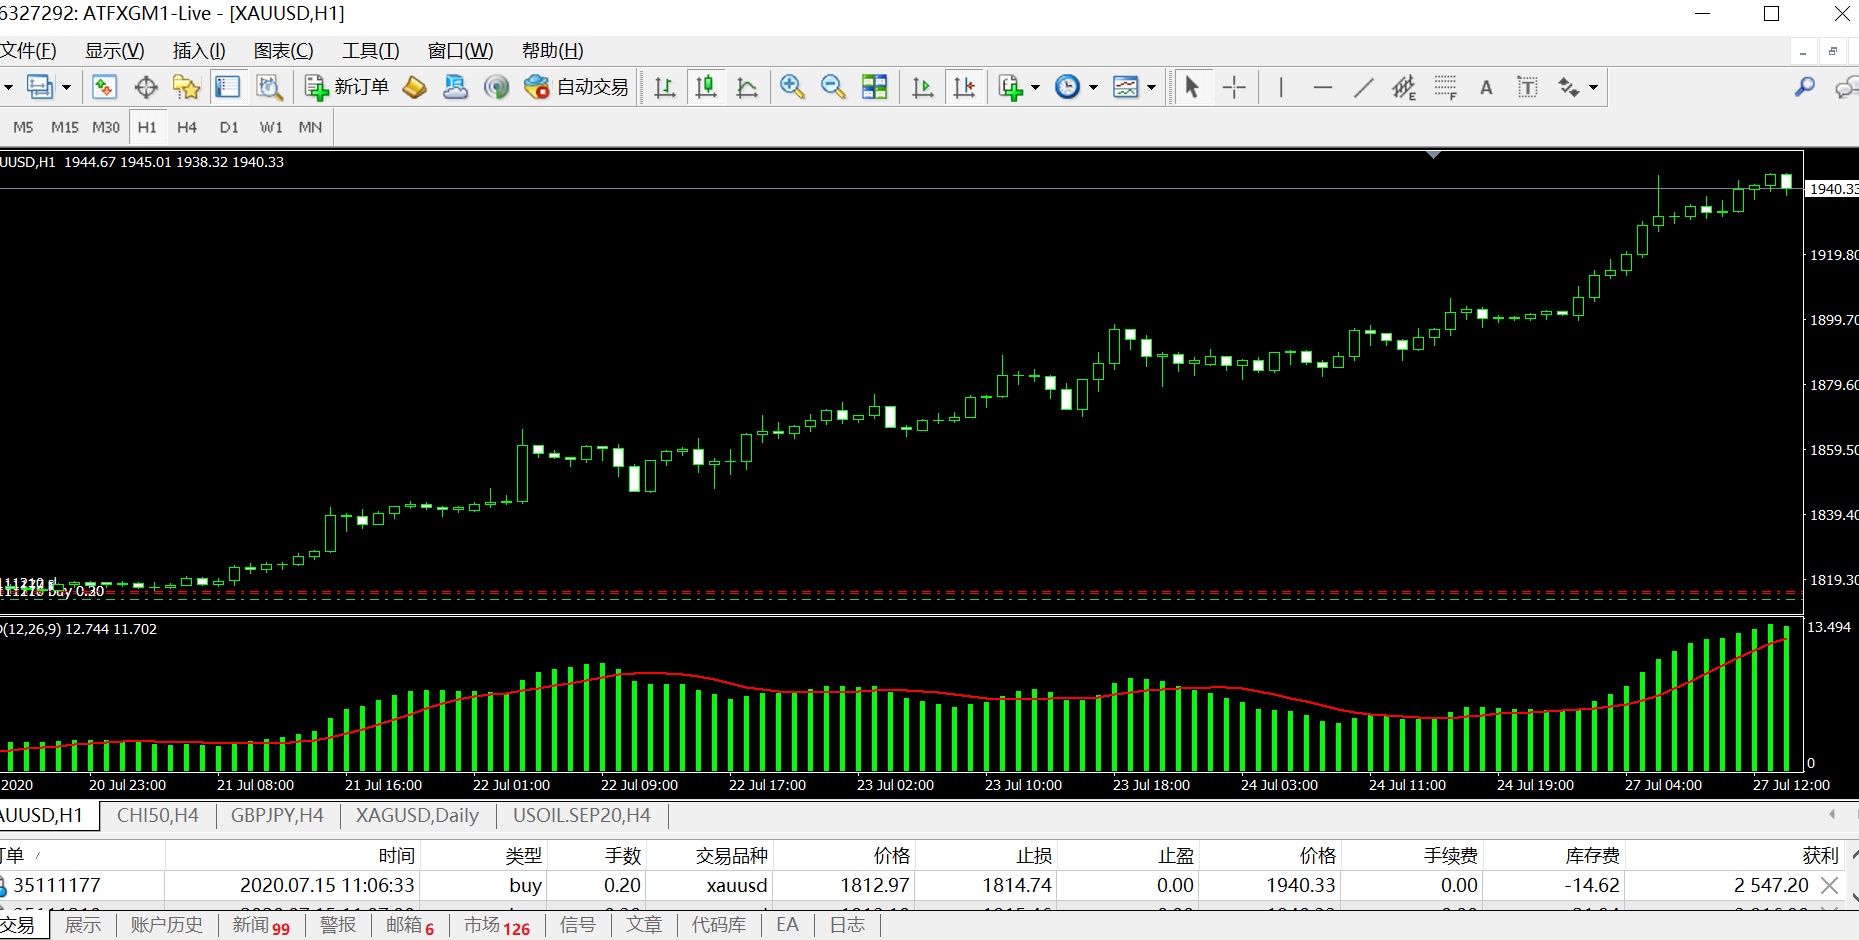1859x940 pixels.
Task: Open the cloud VPS hosting icon
Action: [455, 87]
